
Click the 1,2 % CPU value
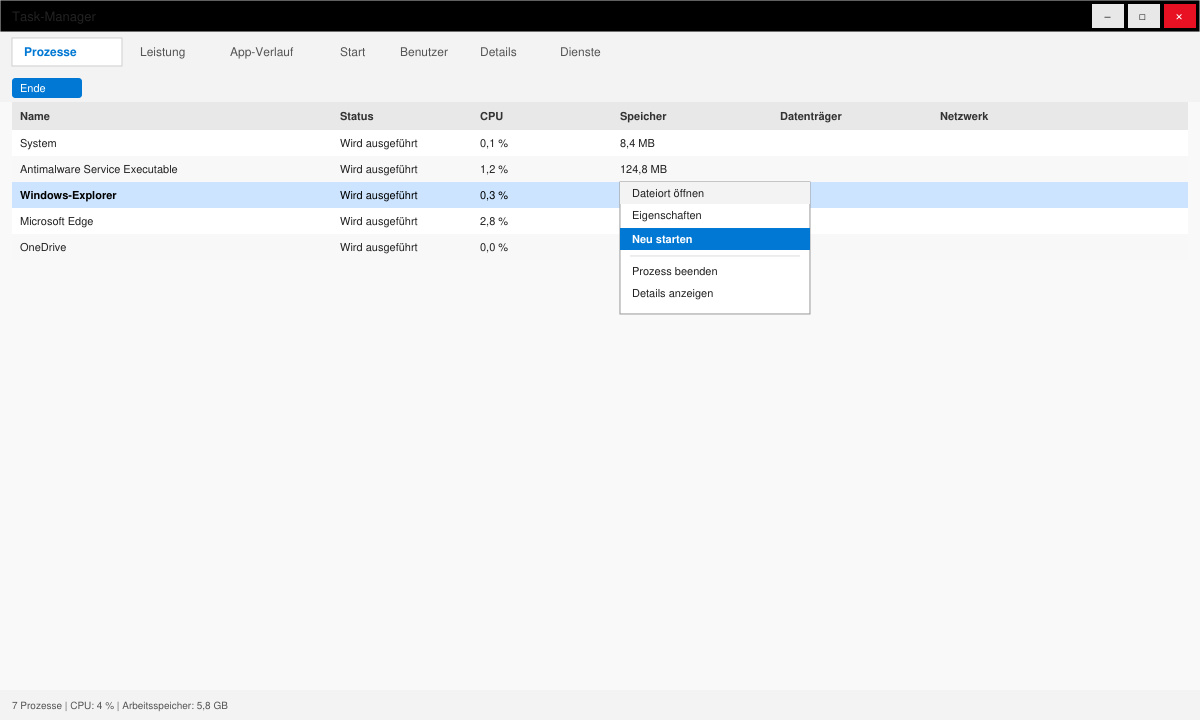click(494, 169)
